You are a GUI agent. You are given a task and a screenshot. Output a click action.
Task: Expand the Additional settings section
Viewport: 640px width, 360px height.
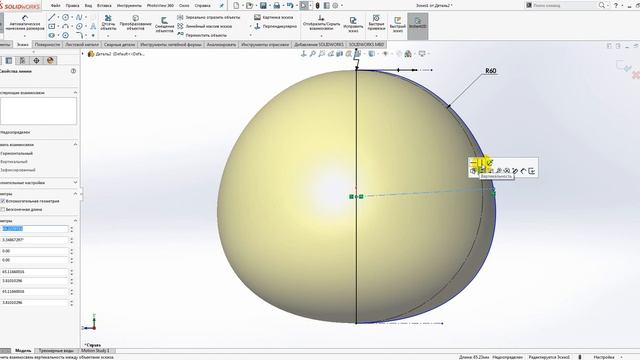tap(75, 182)
